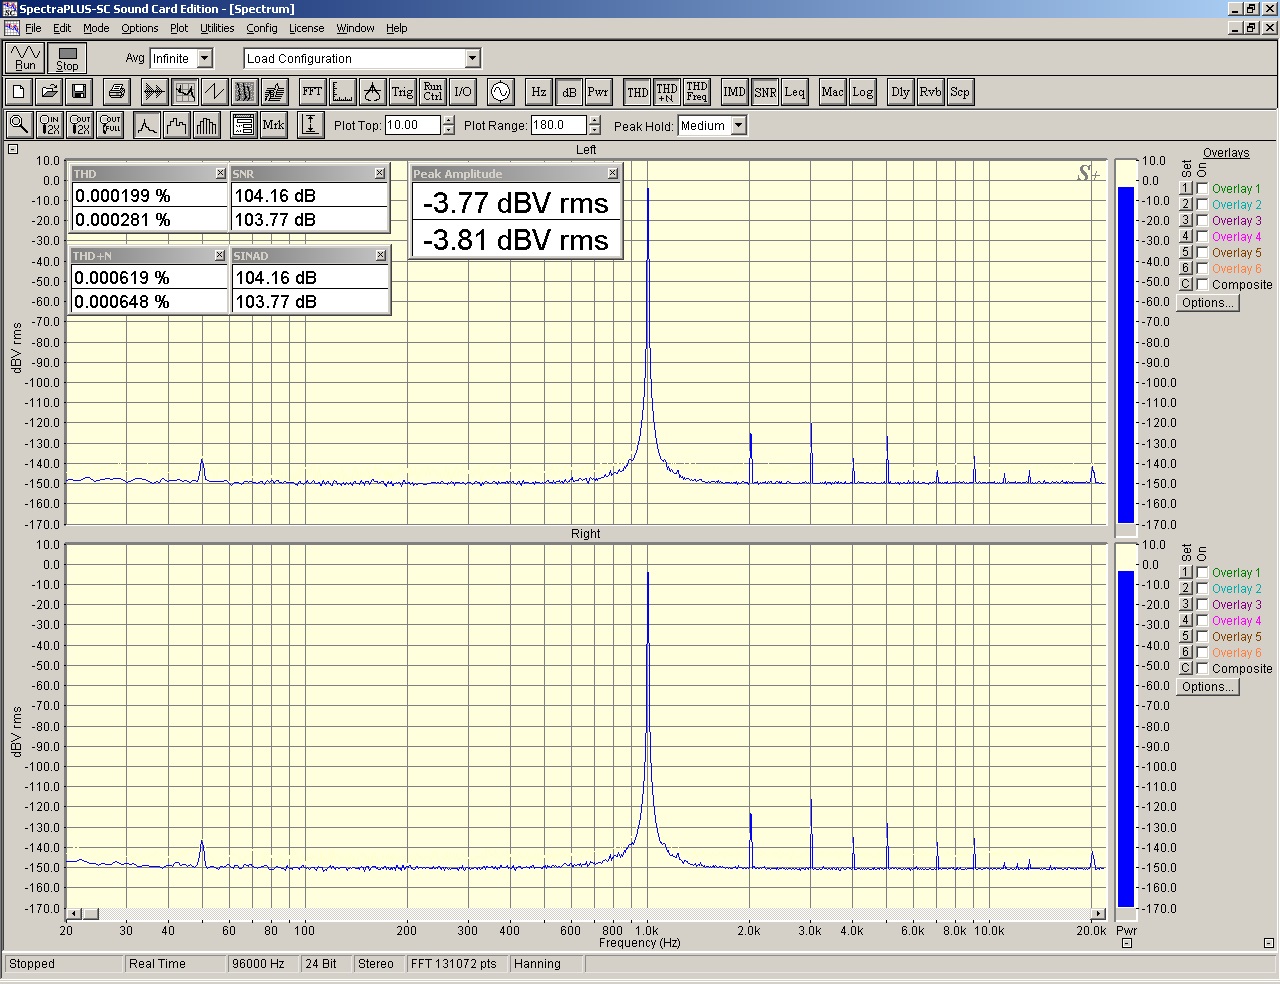Screen dimensions: 1280x984
Task: Click inside the Plot Range input field
Action: coord(558,126)
